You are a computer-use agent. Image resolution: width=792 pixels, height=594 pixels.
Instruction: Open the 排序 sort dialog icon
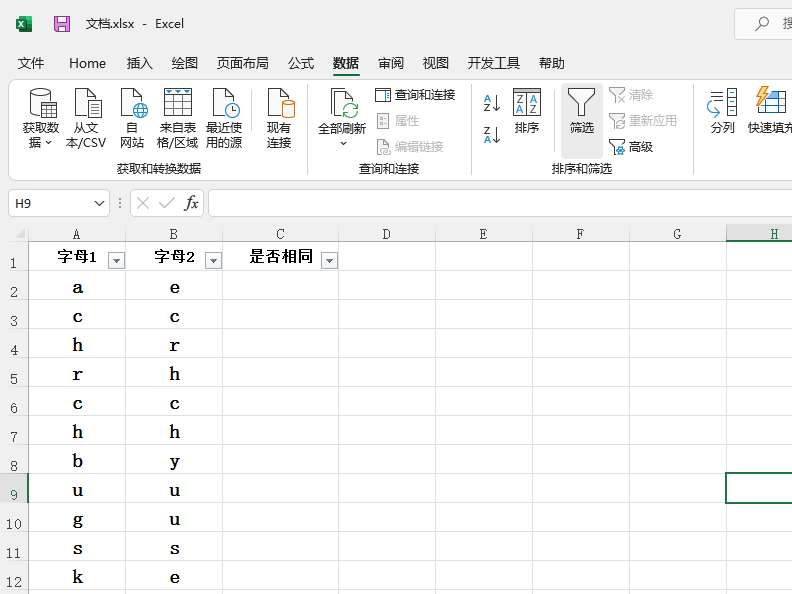527,103
